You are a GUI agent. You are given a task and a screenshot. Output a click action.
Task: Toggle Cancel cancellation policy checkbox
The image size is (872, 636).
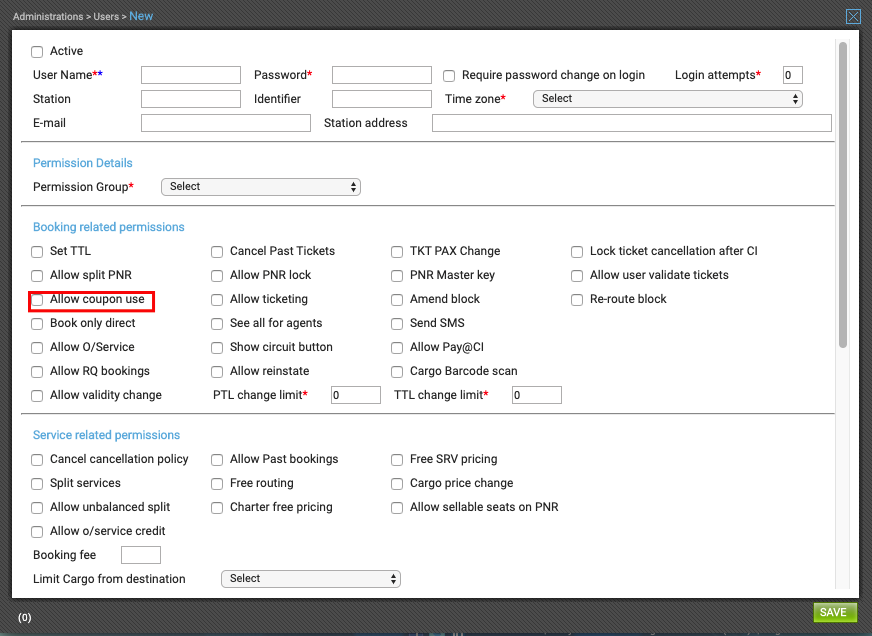click(x=37, y=460)
